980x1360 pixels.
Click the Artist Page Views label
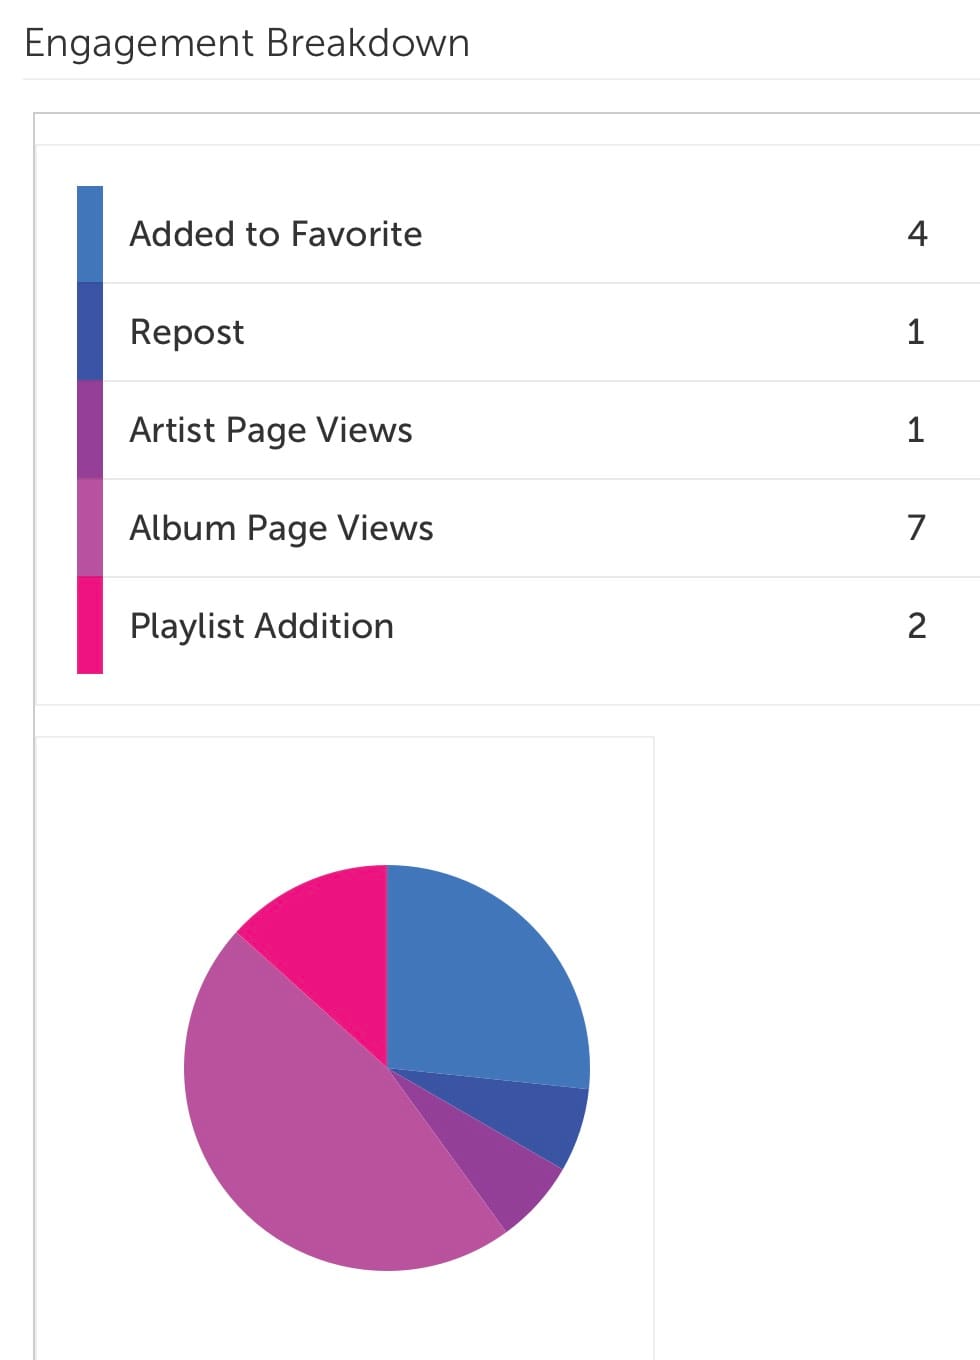[x=271, y=430]
